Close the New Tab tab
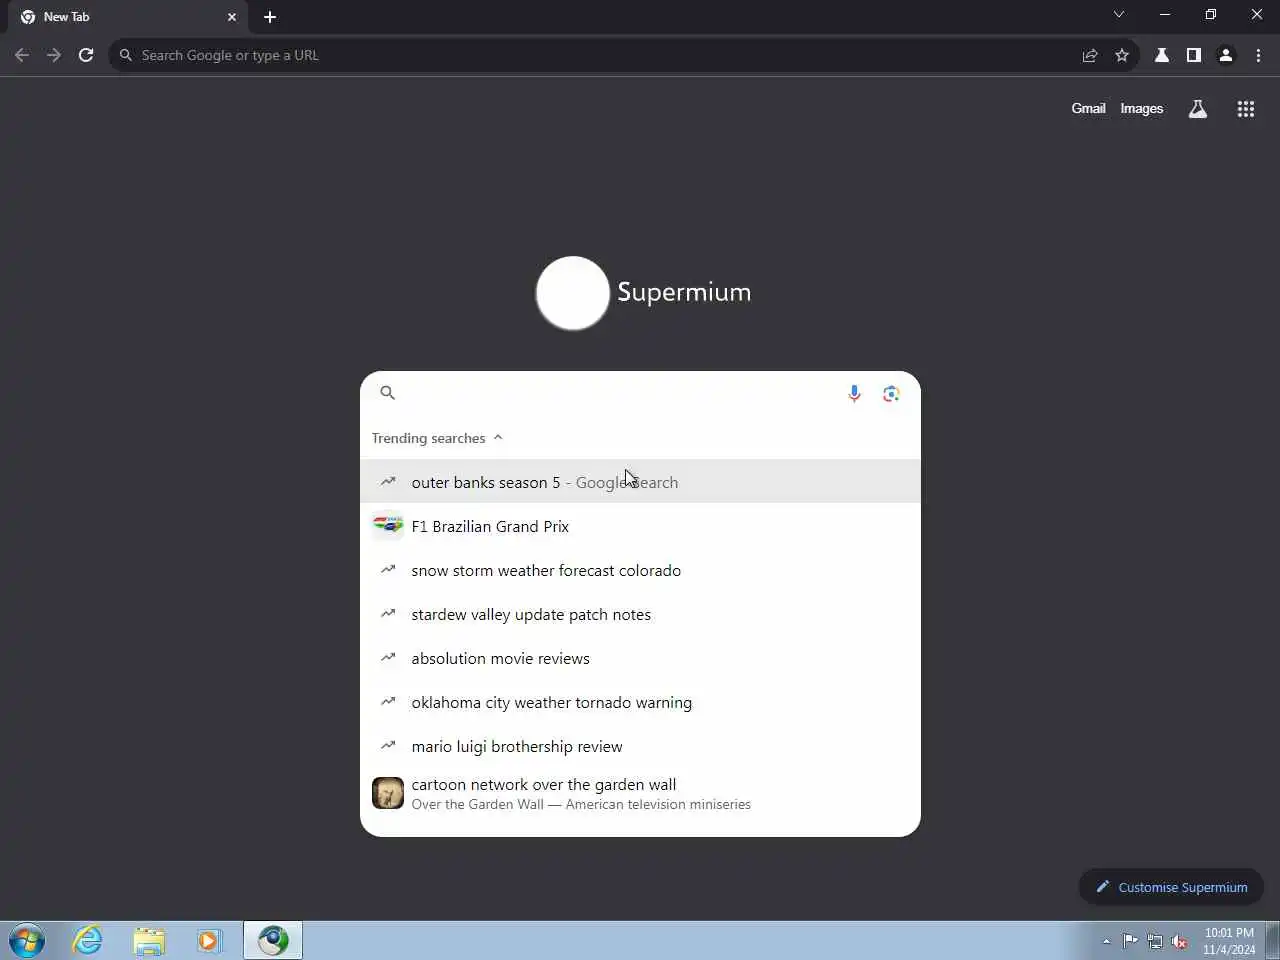 [x=232, y=17]
